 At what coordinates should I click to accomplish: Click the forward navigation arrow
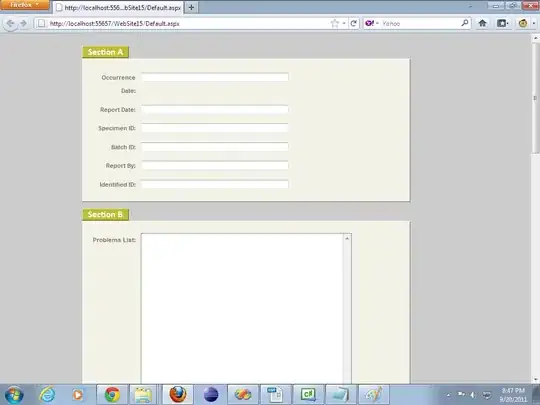[x=23, y=23]
